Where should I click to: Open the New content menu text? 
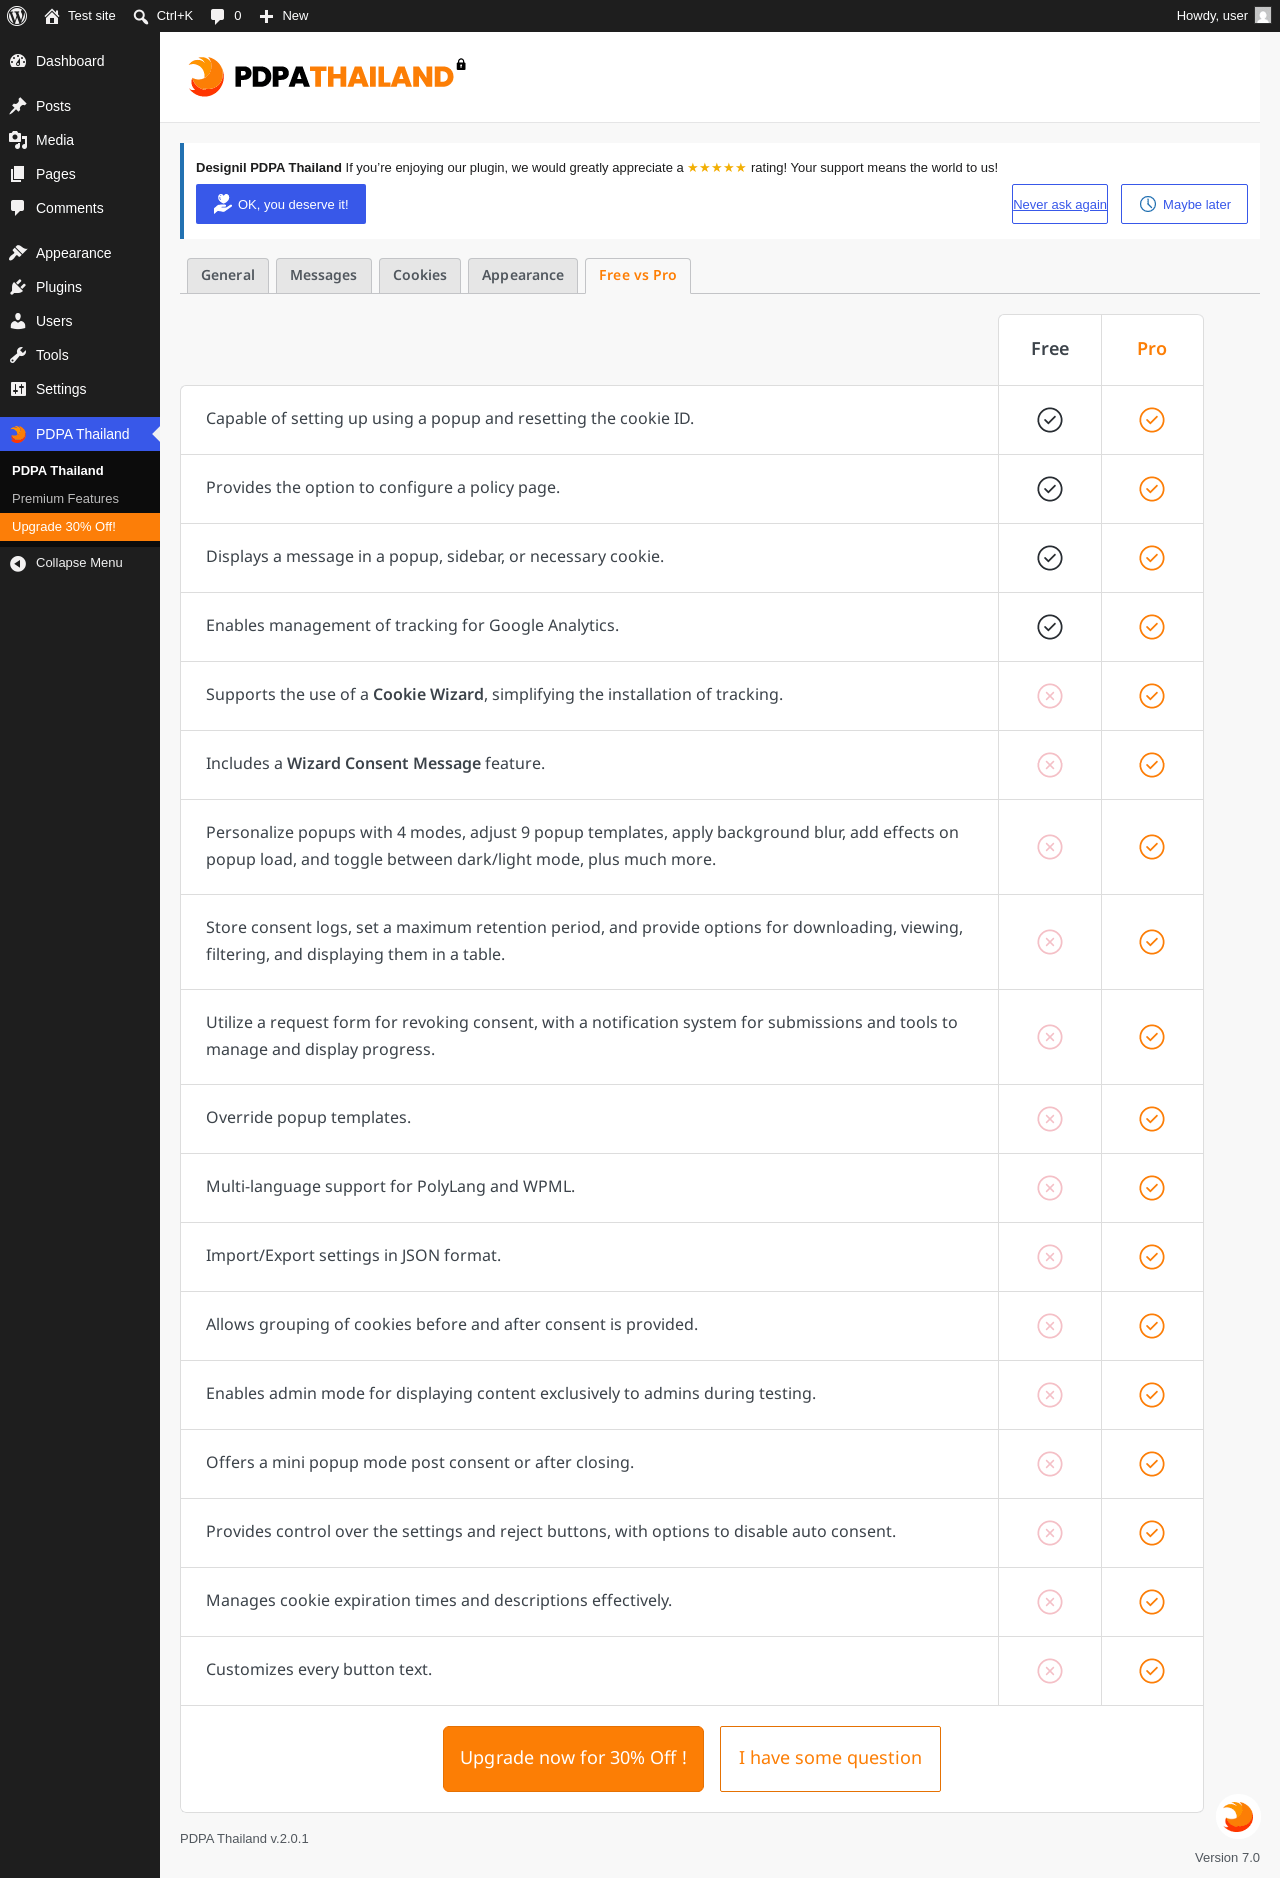(295, 16)
